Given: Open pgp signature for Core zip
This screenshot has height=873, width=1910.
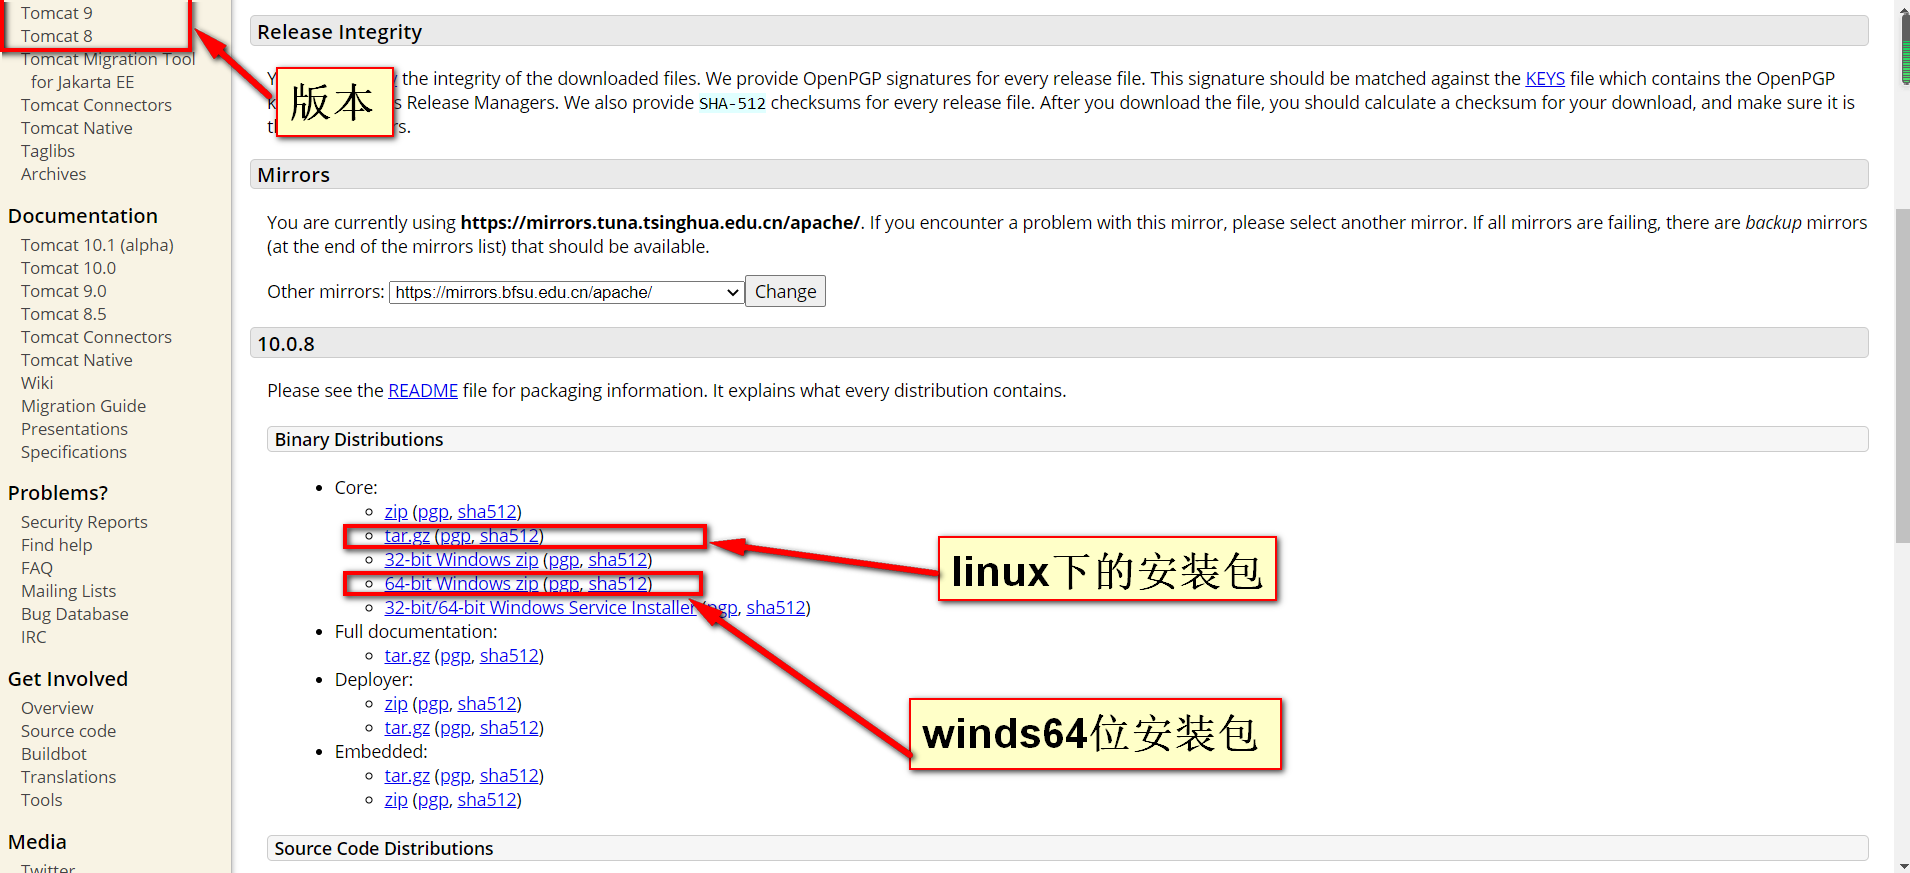Looking at the screenshot, I should pyautogui.click(x=432, y=512).
